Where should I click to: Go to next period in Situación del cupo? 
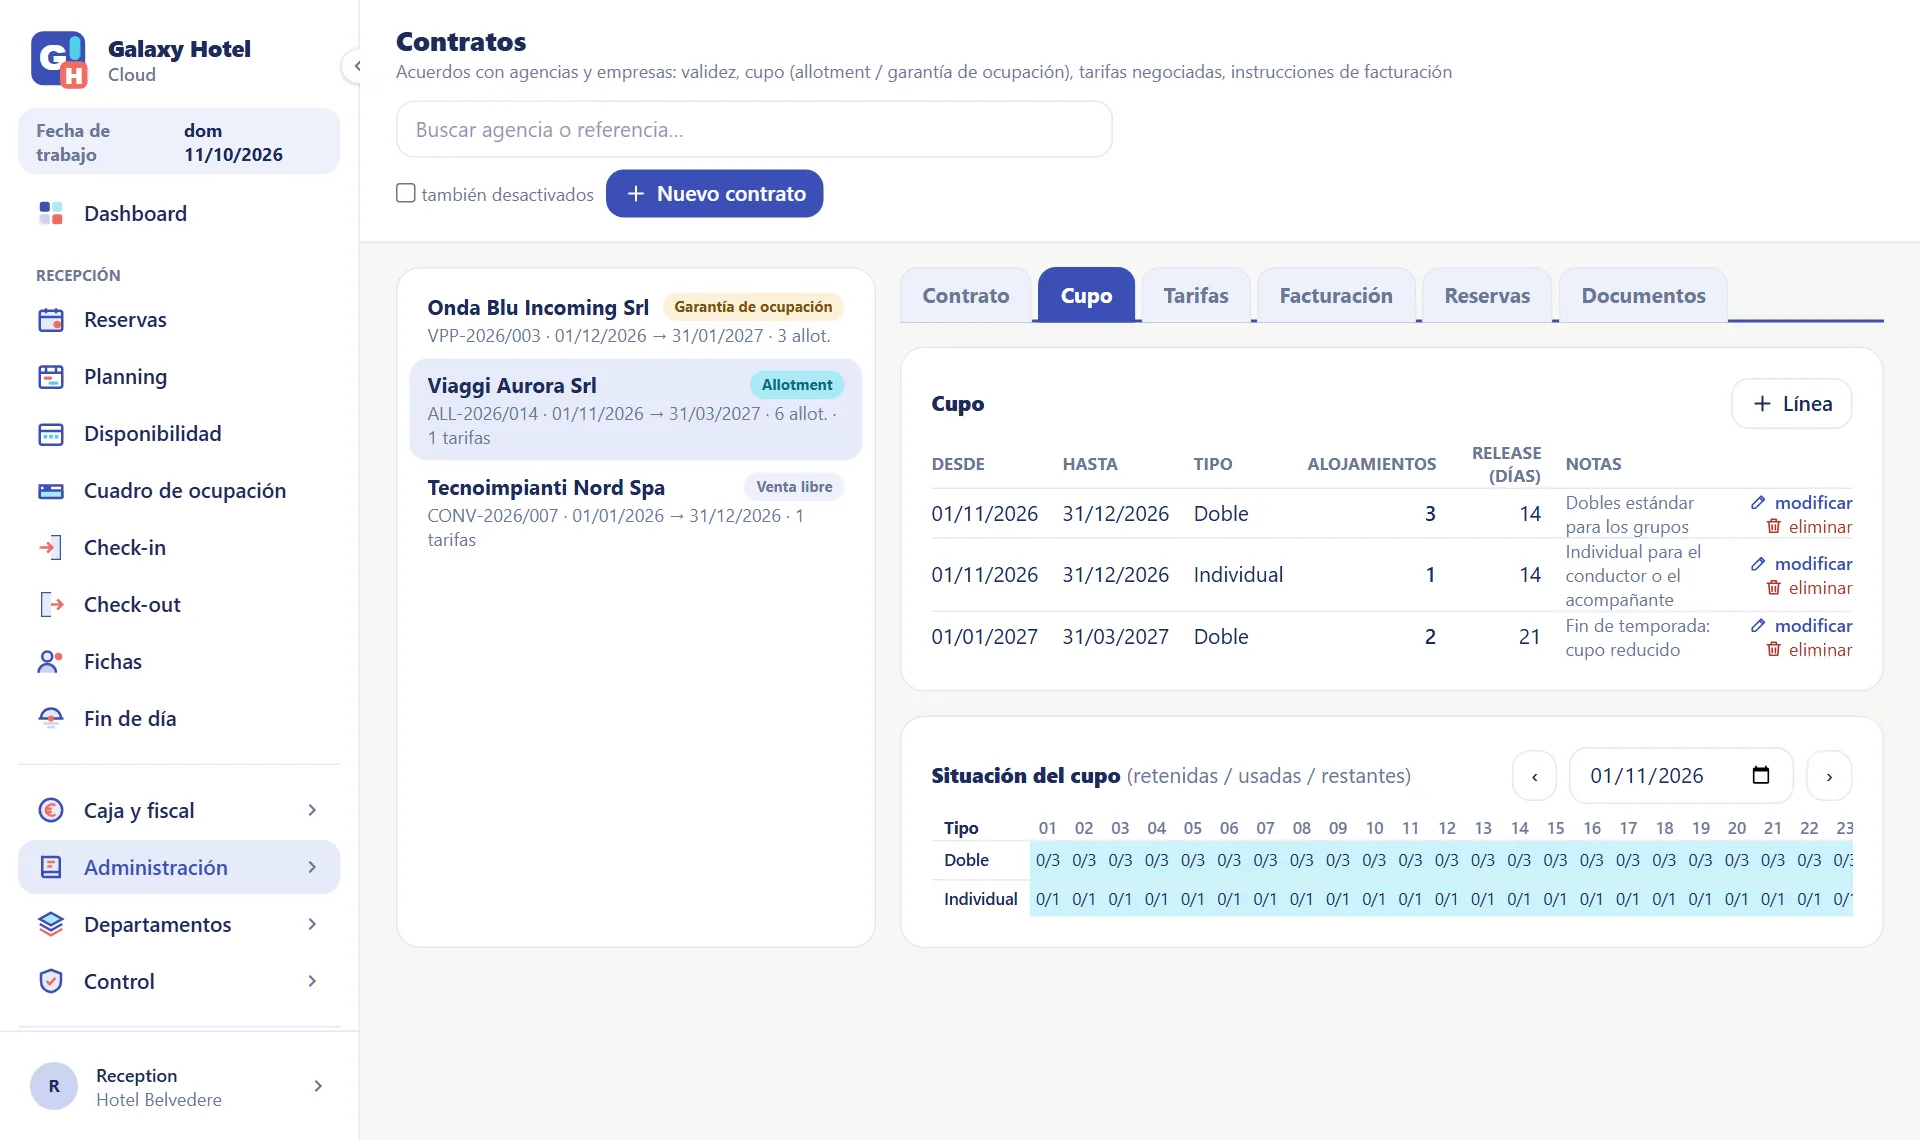(x=1829, y=776)
